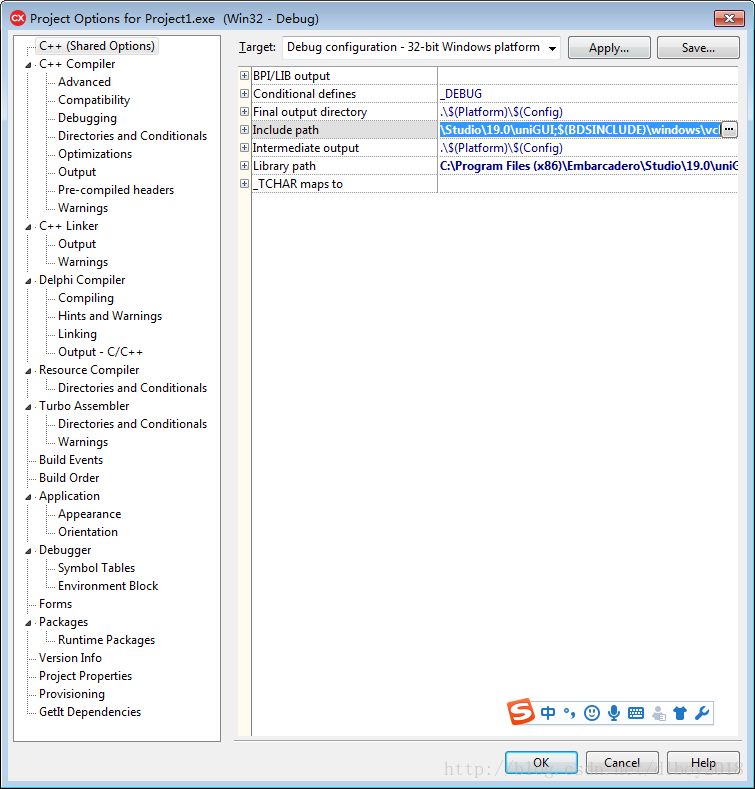The image size is (755, 789).
Task: Expand the Library path row
Action: (x=244, y=166)
